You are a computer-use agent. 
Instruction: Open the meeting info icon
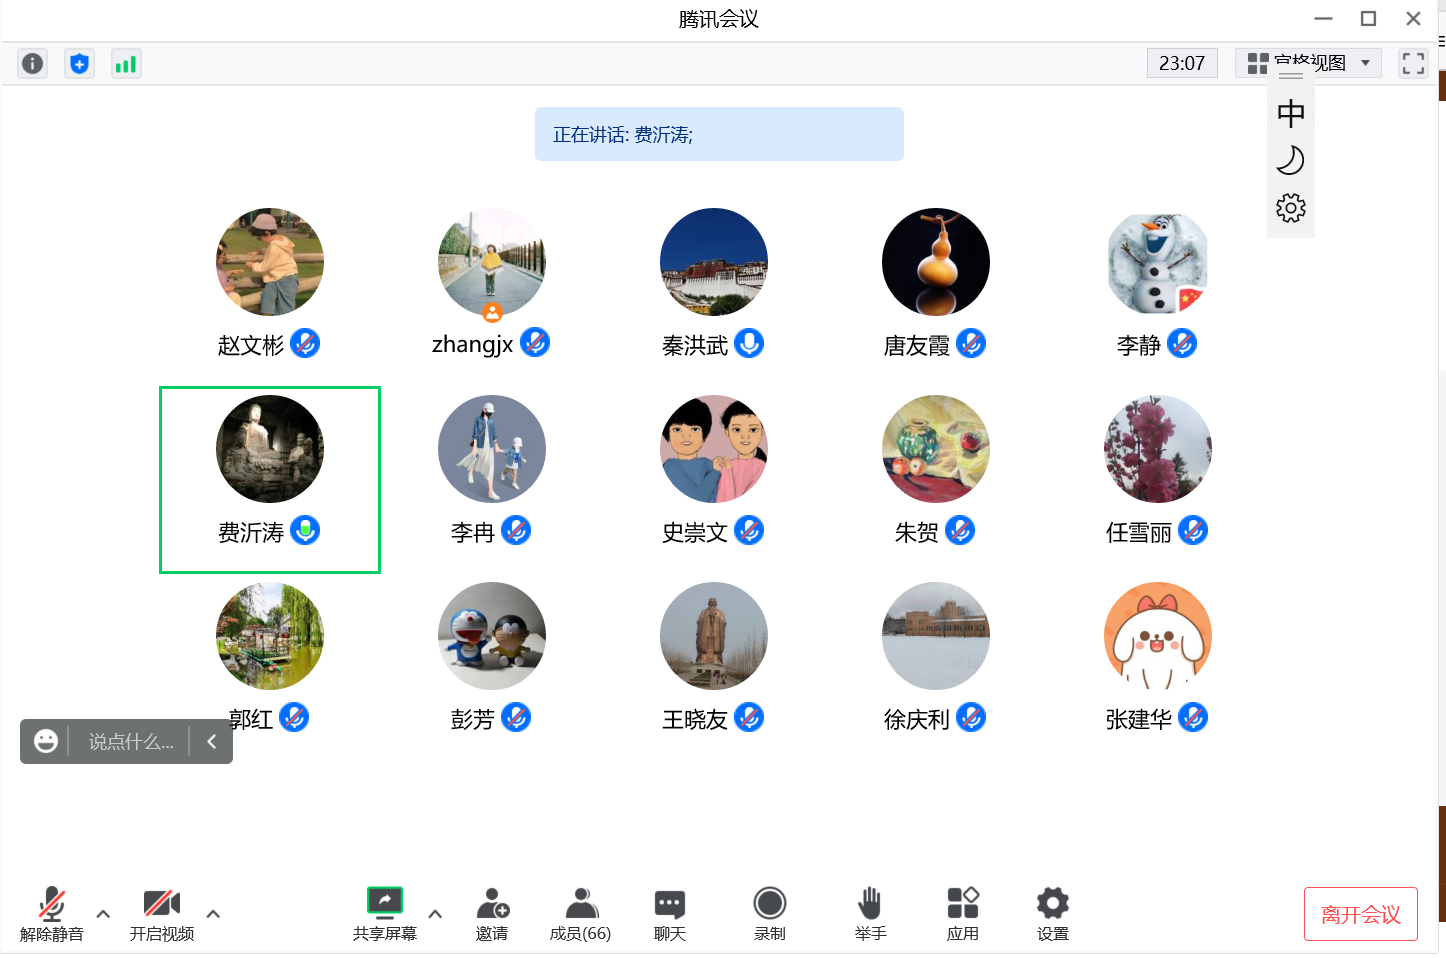click(33, 64)
